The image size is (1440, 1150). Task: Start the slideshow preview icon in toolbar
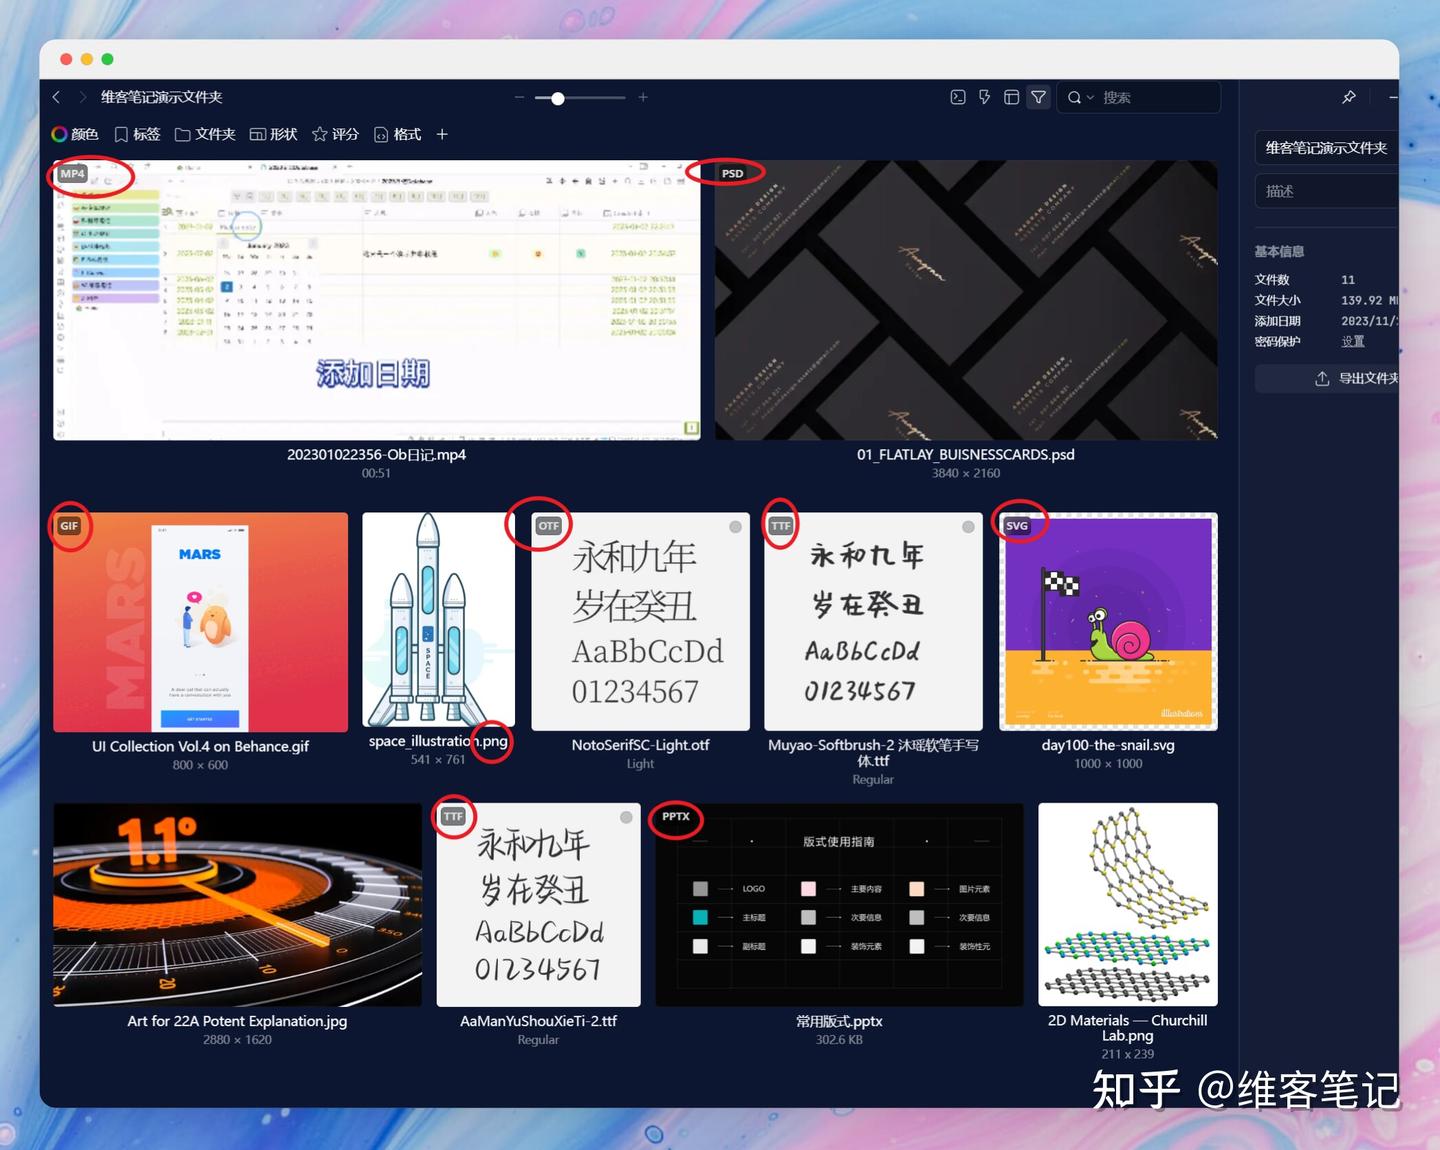pos(957,97)
